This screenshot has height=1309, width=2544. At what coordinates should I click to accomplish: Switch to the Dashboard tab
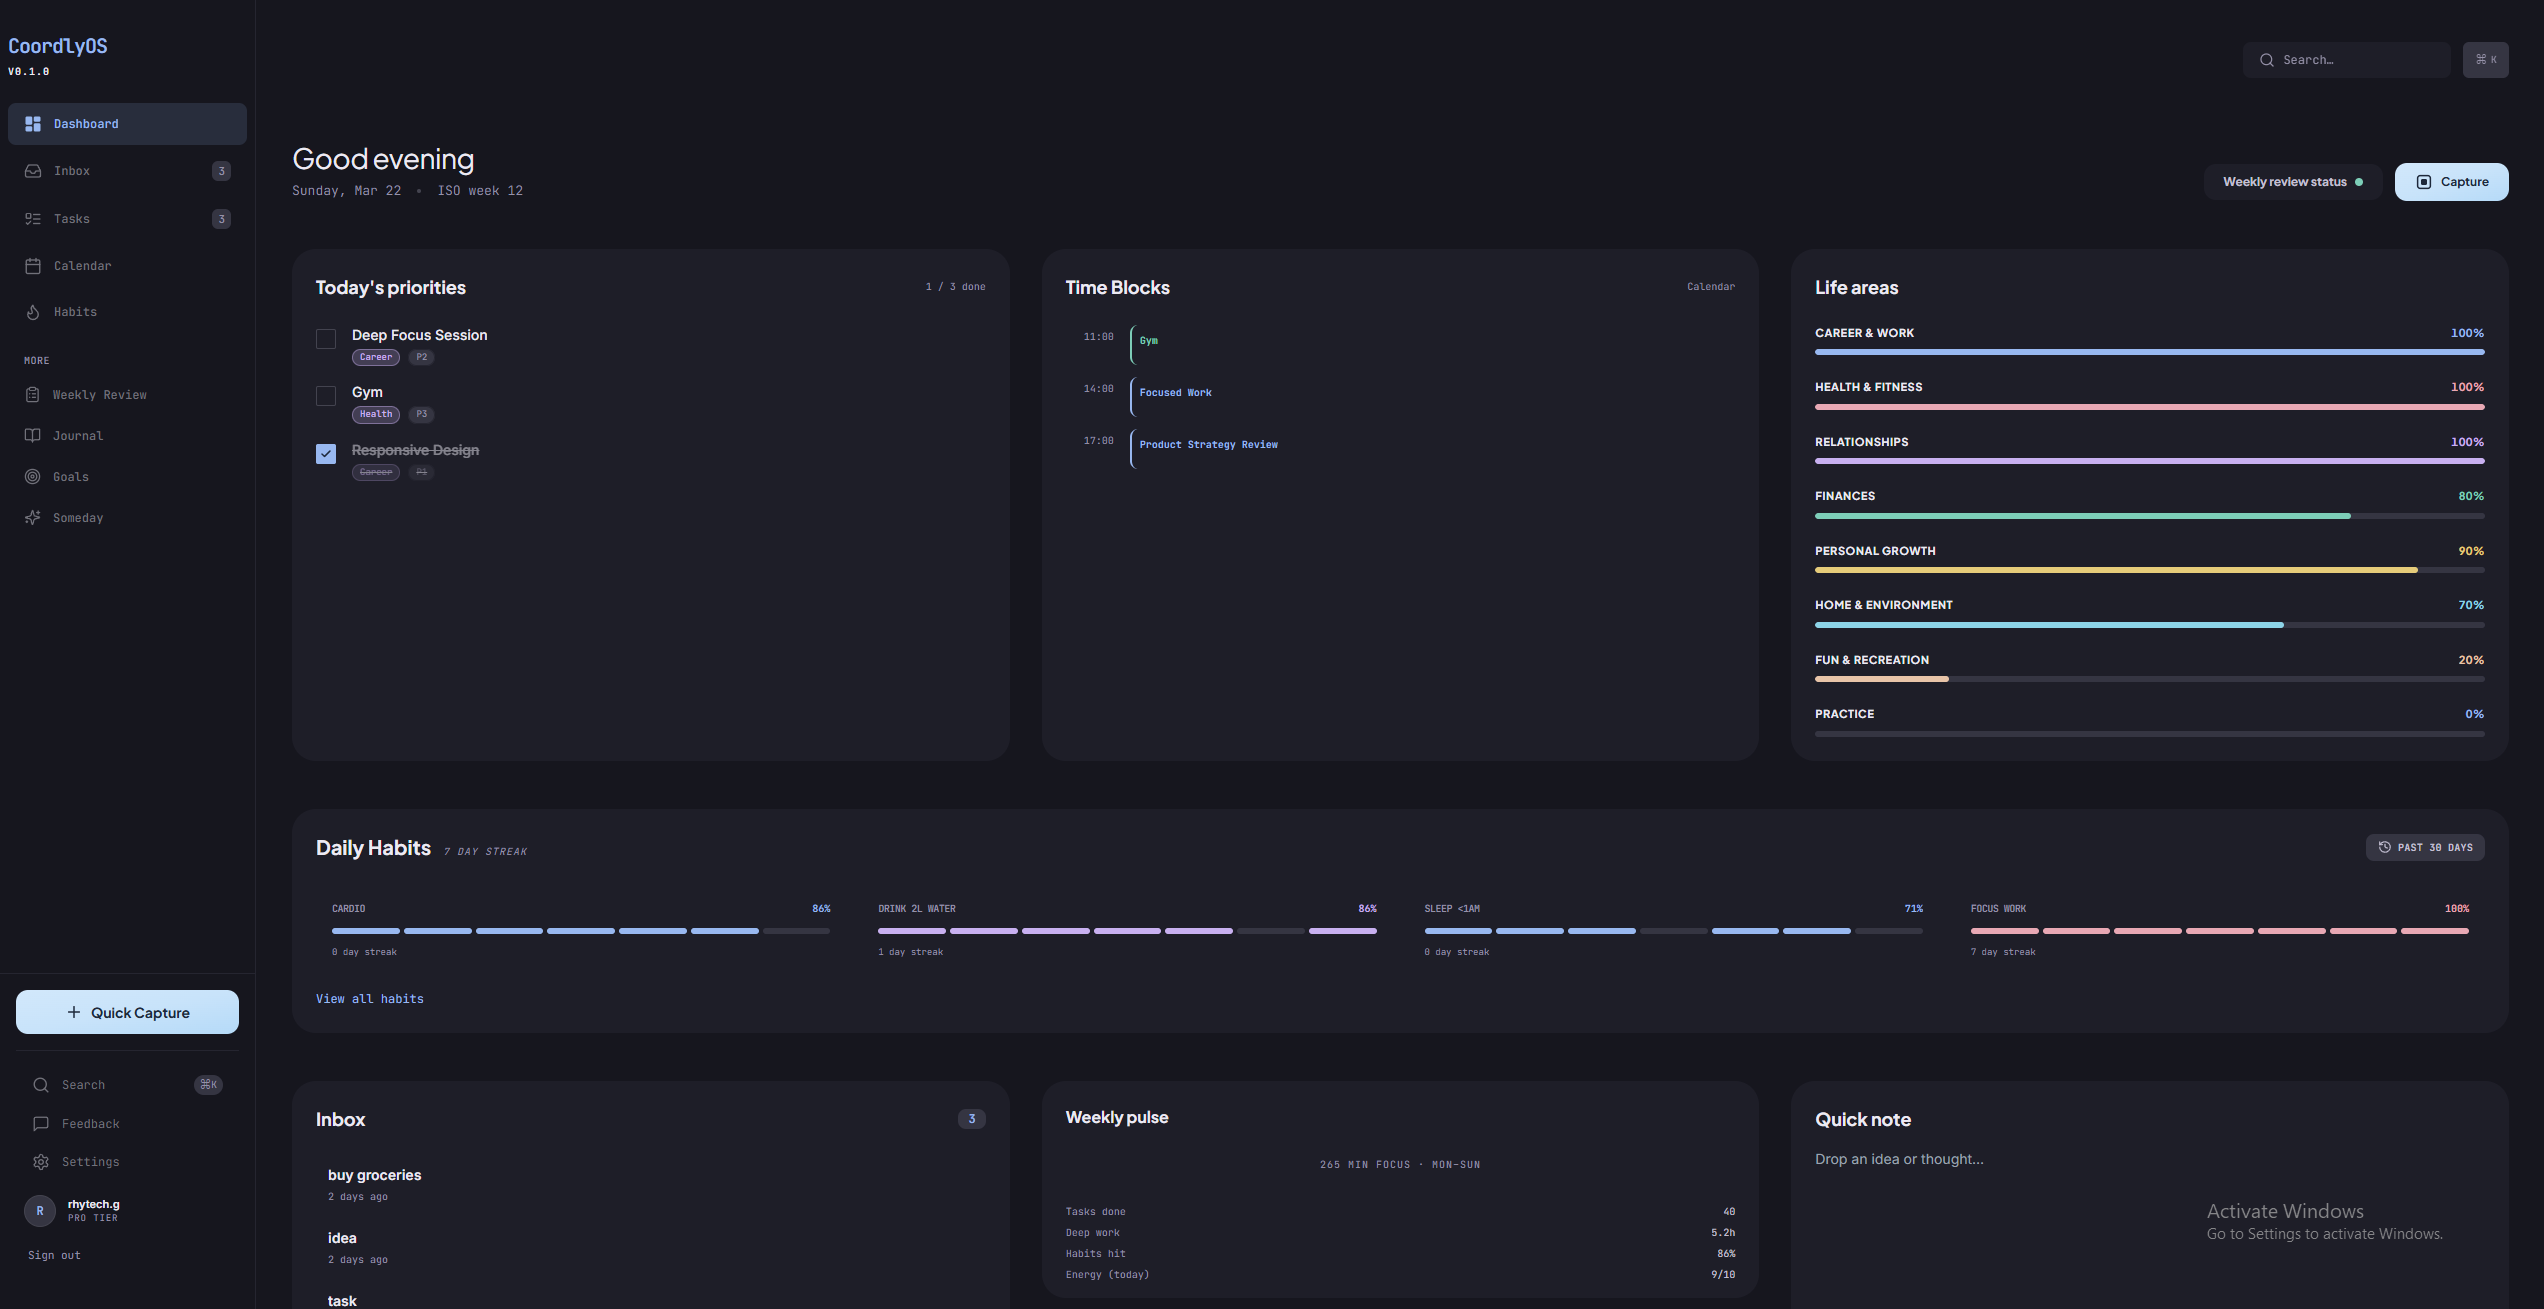click(86, 123)
